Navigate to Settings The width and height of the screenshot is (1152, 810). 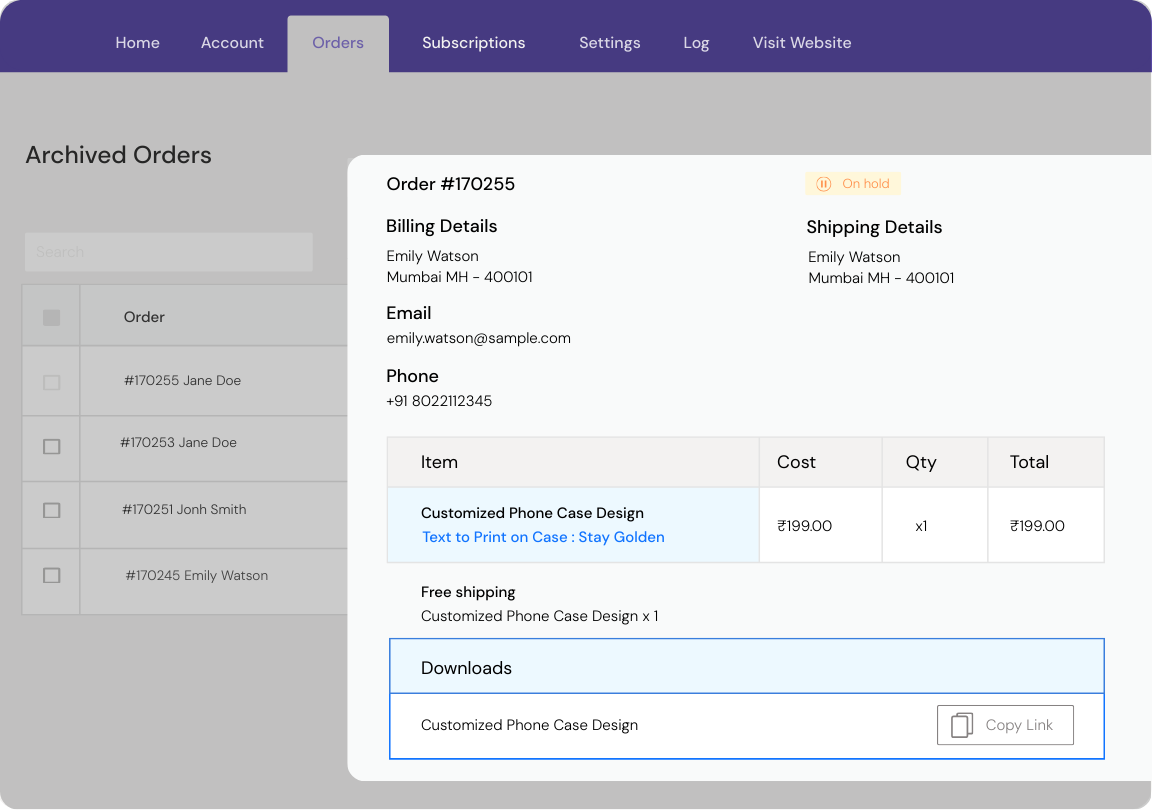(609, 43)
